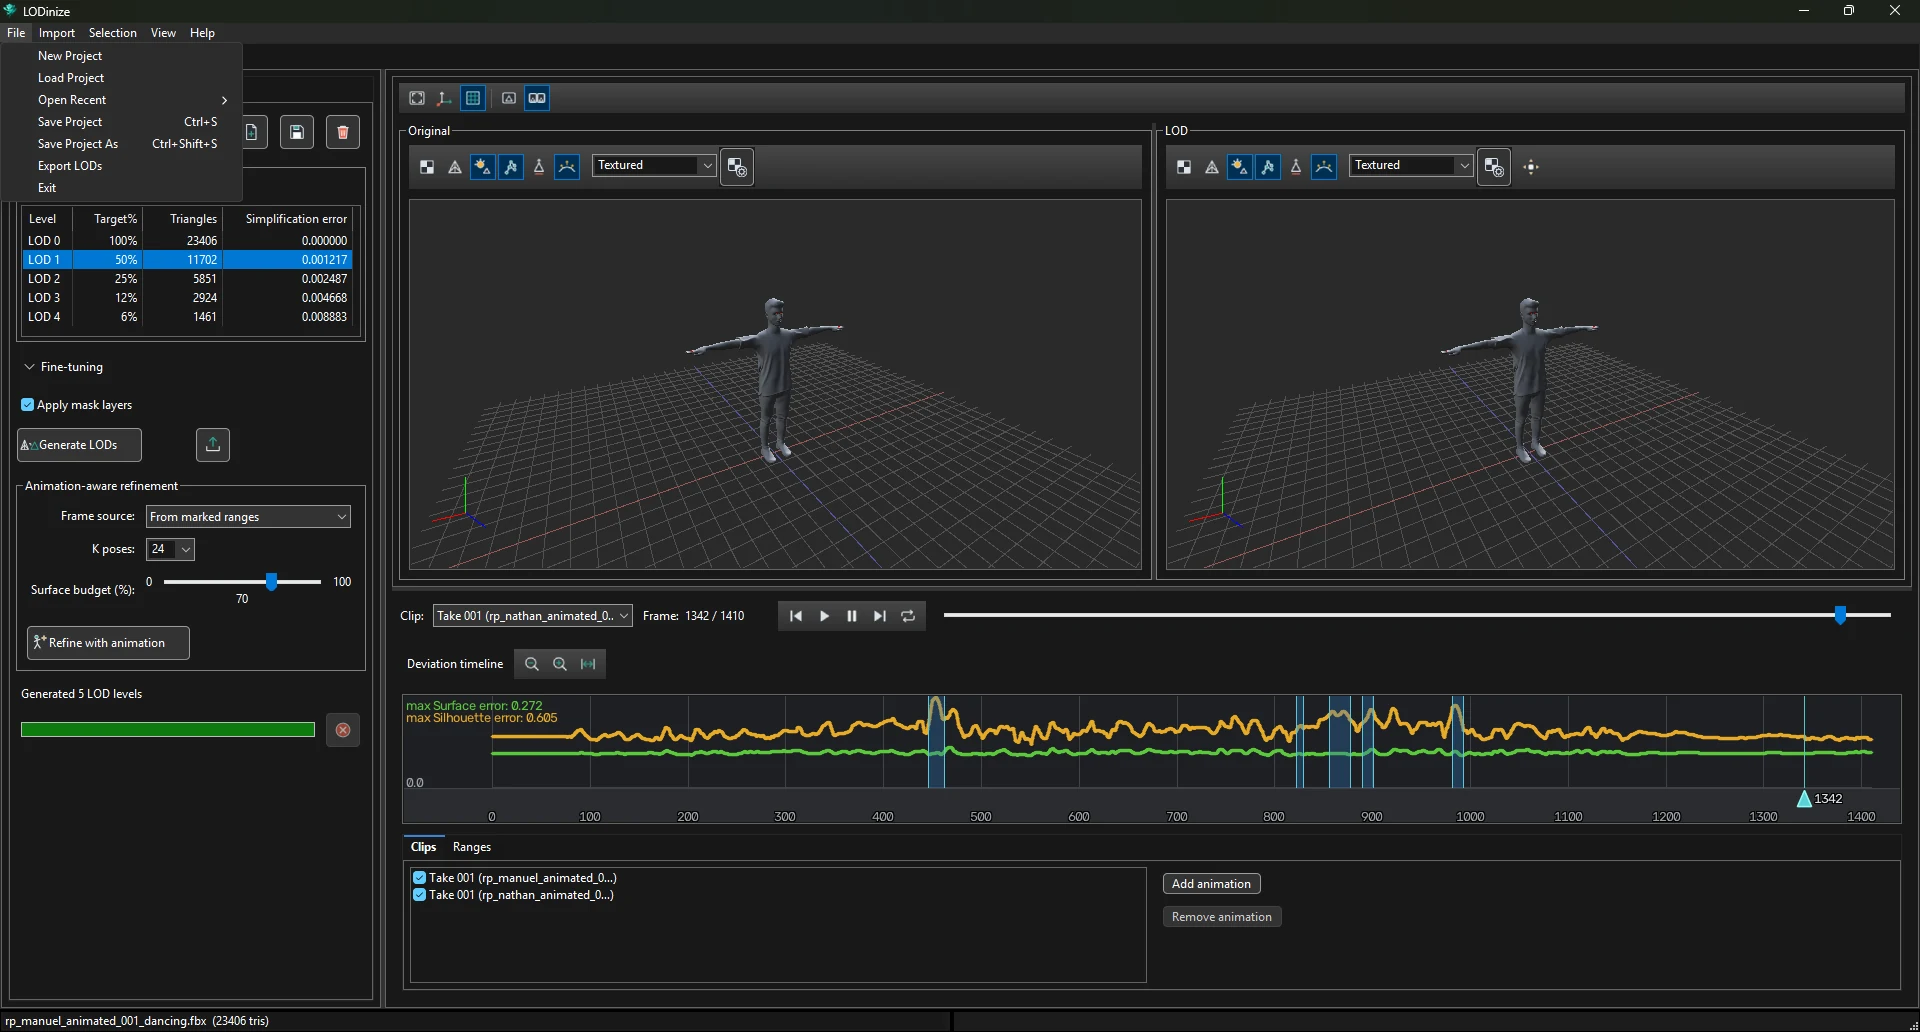Screen dimensions: 1920x1032
Task: Click the Add animation button
Action: click(x=1211, y=884)
